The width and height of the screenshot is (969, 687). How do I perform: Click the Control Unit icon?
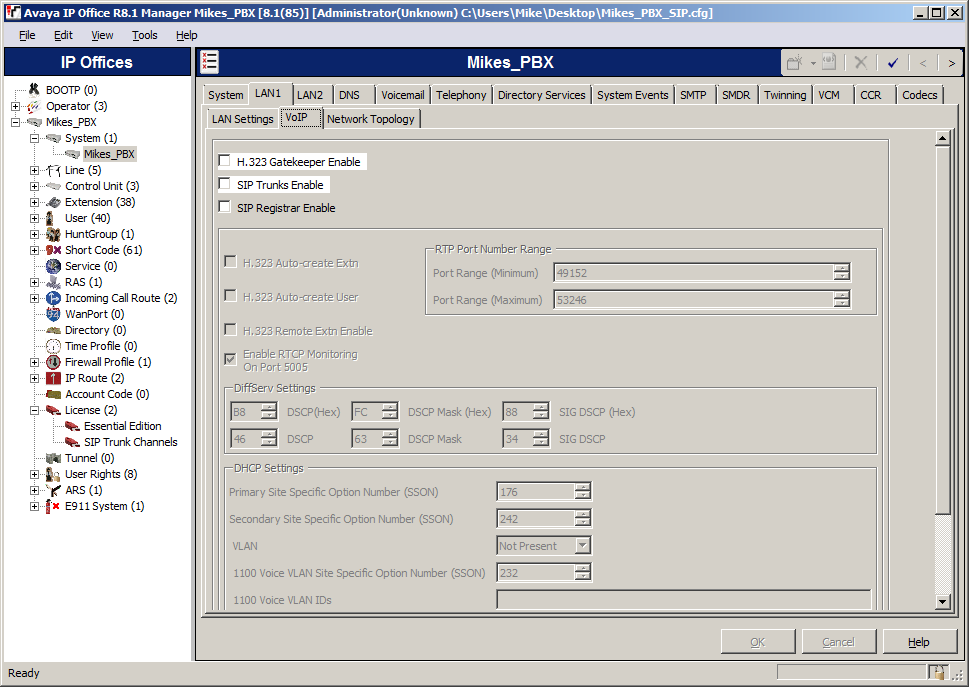coord(54,186)
